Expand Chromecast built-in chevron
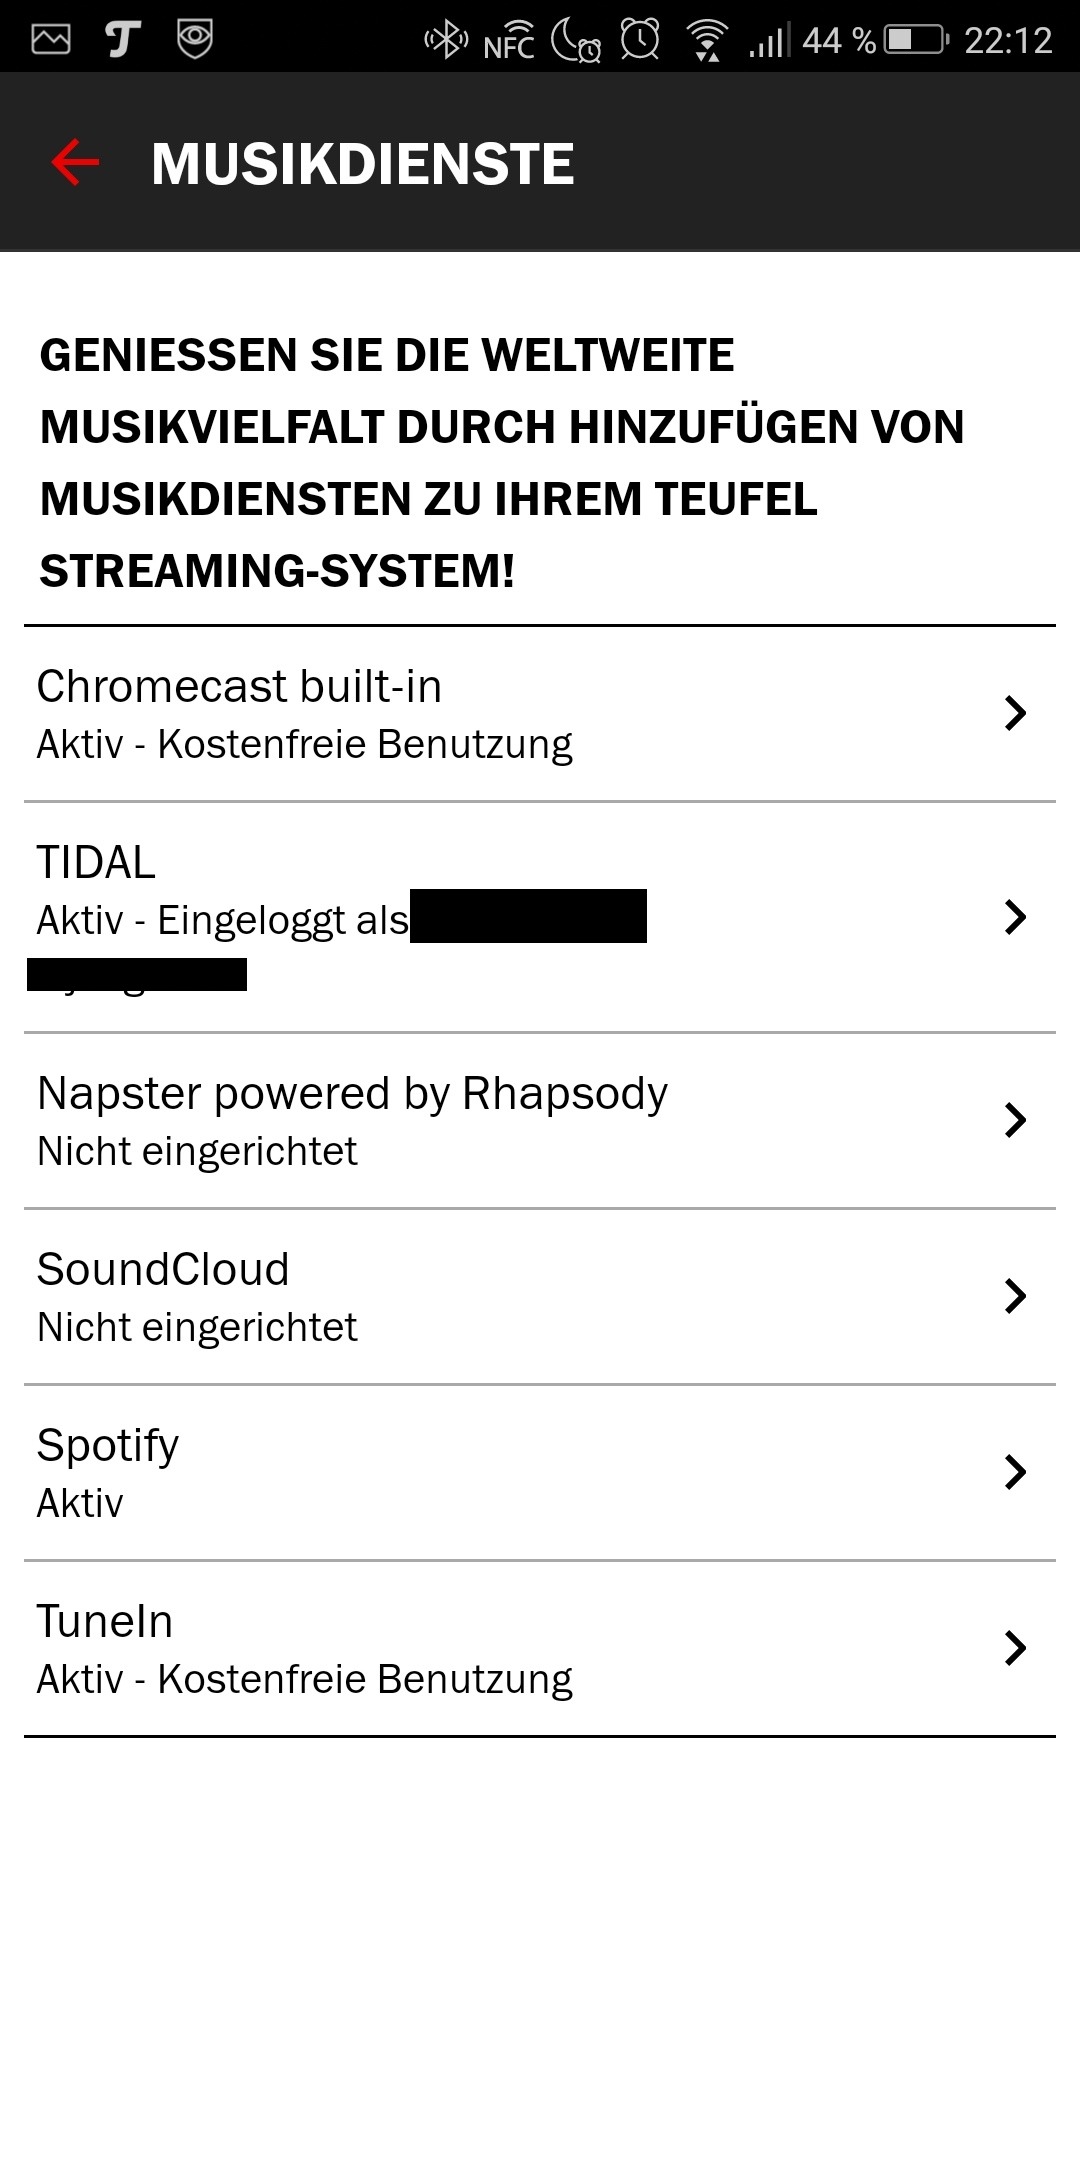 [x=1015, y=713]
